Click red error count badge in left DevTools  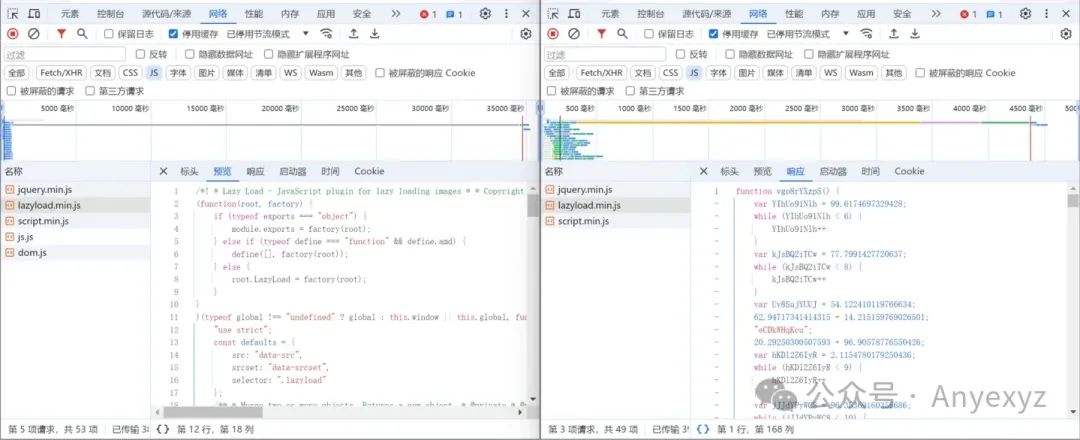[428, 14]
